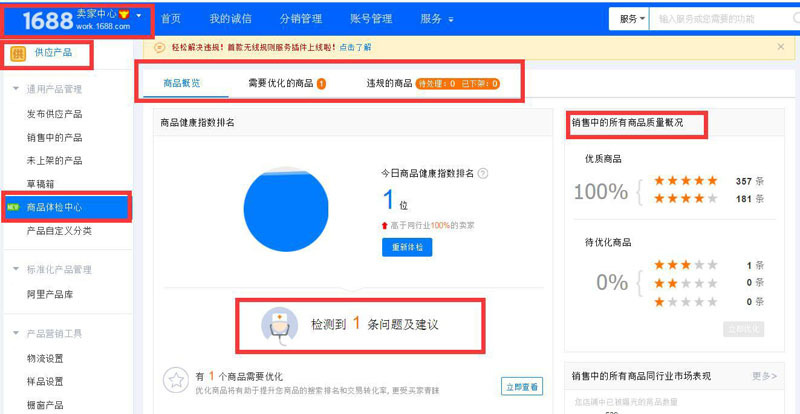This screenshot has width=800, height=414.
Task: Collapse the 通用产品管理 section
Action: pos(16,89)
